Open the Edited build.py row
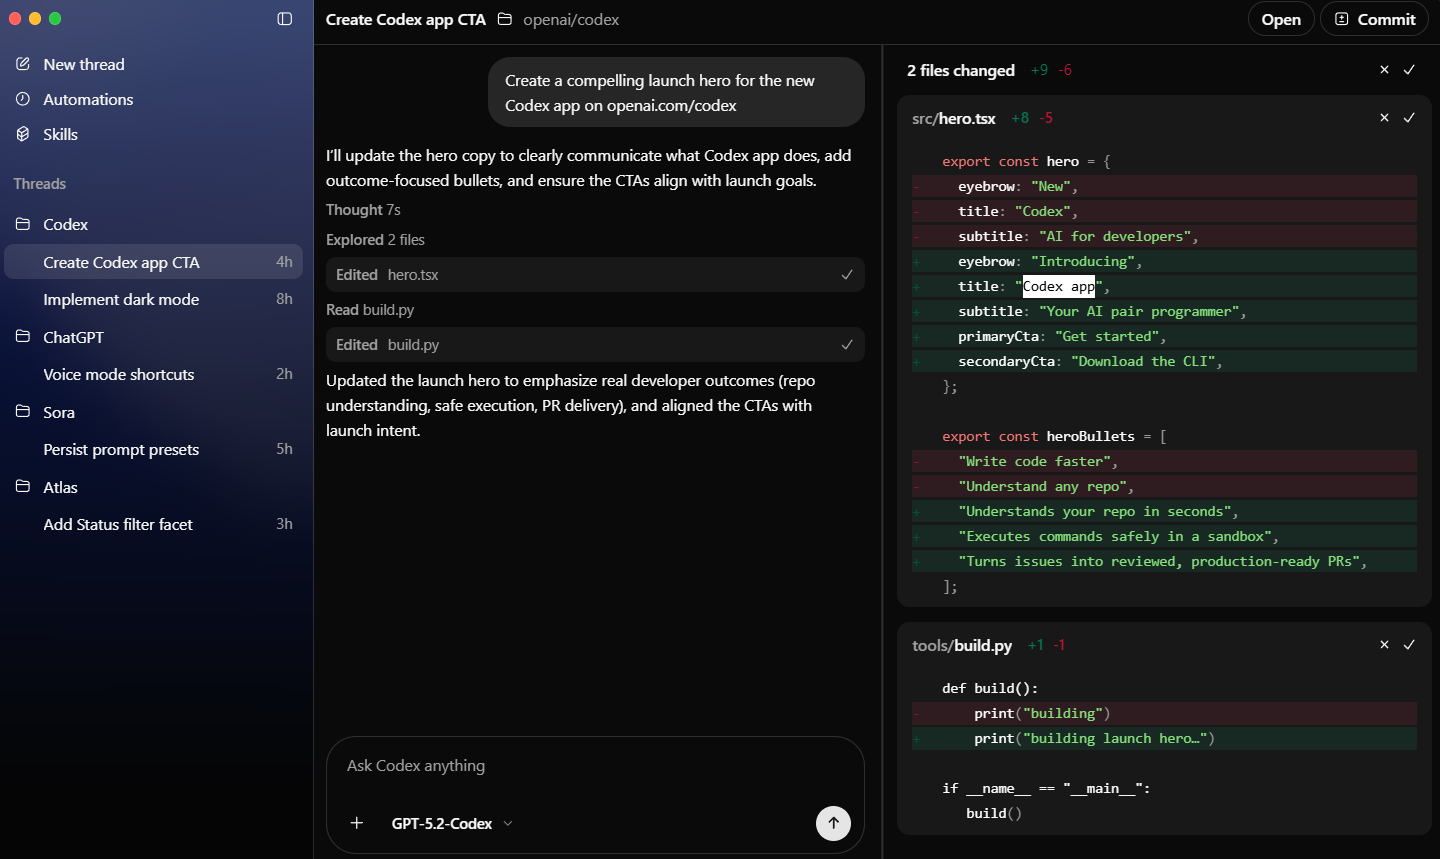Viewport: 1440px width, 859px height. pos(594,345)
